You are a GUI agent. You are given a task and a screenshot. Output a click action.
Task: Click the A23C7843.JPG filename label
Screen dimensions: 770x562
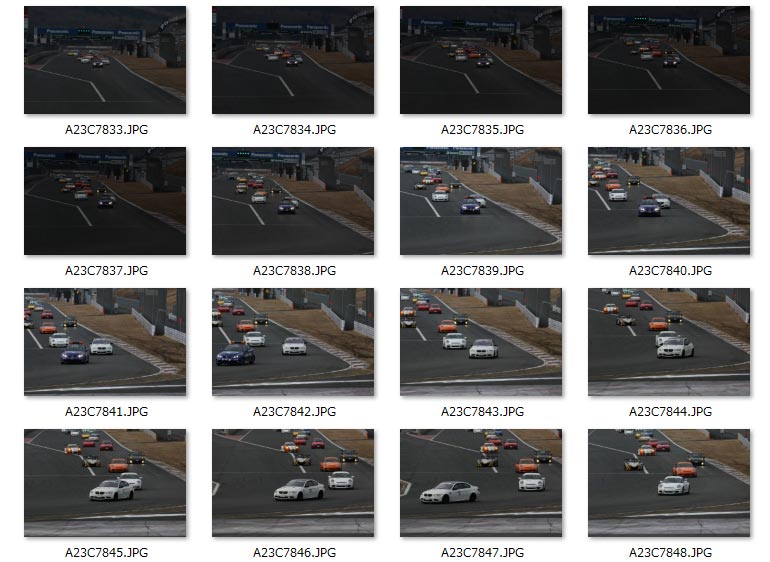pyautogui.click(x=483, y=412)
